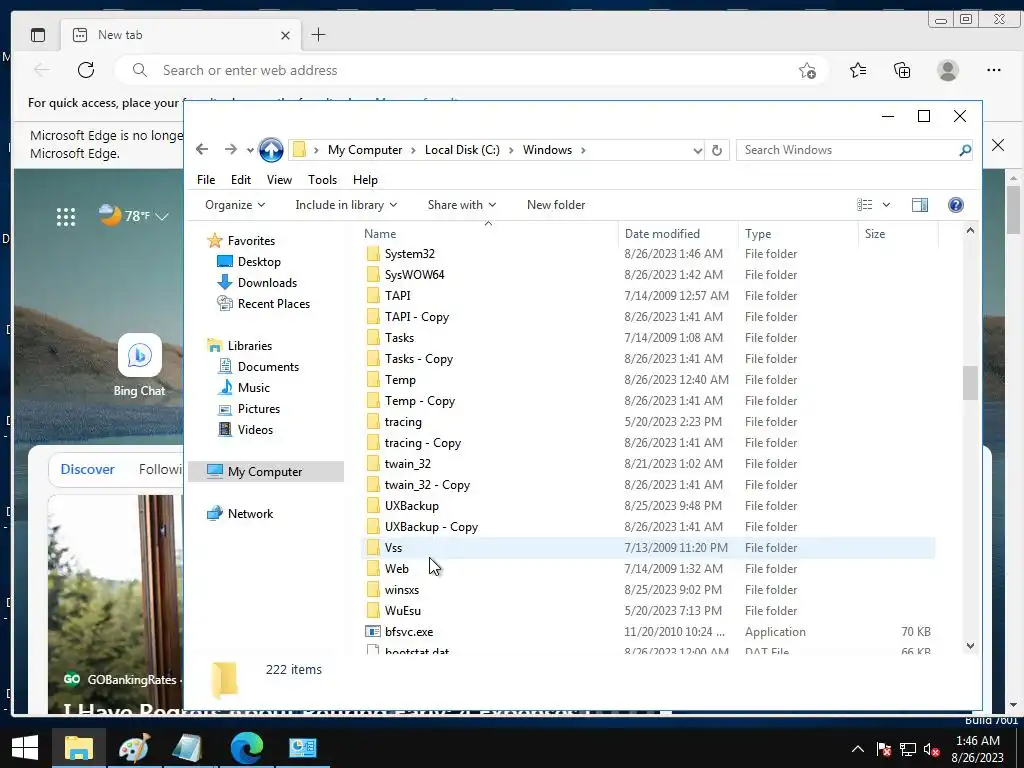
Task: Select Libraries in navigation pane
Action: pyautogui.click(x=249, y=346)
